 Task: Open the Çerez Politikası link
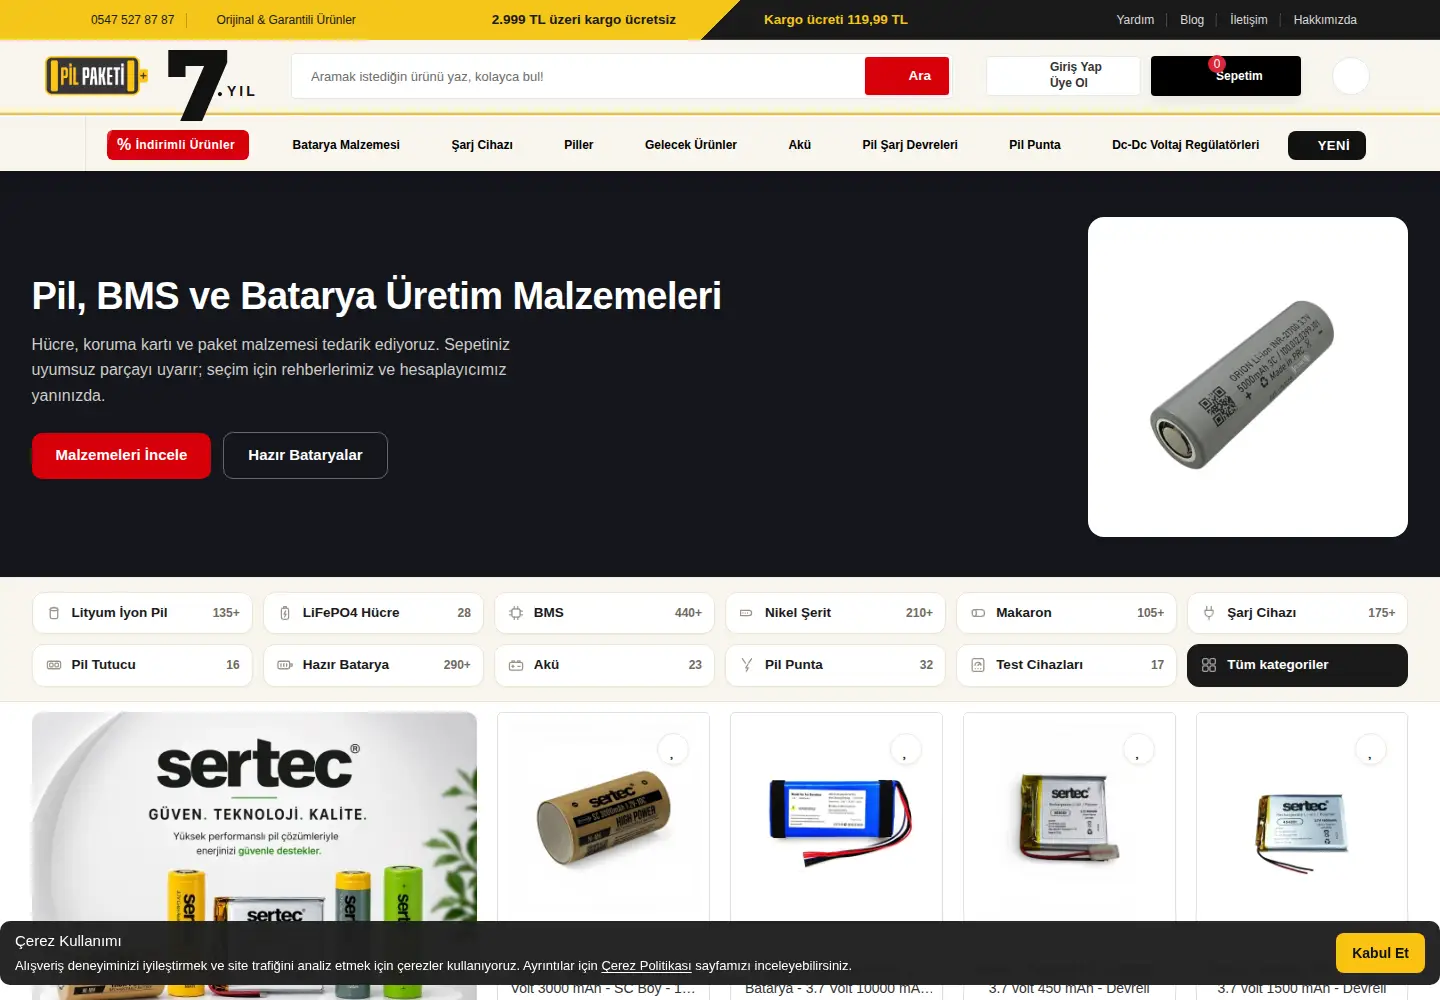[x=646, y=966]
